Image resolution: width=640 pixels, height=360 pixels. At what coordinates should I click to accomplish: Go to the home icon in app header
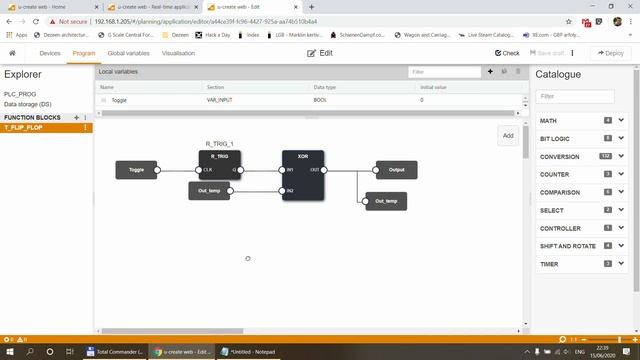click(x=12, y=53)
